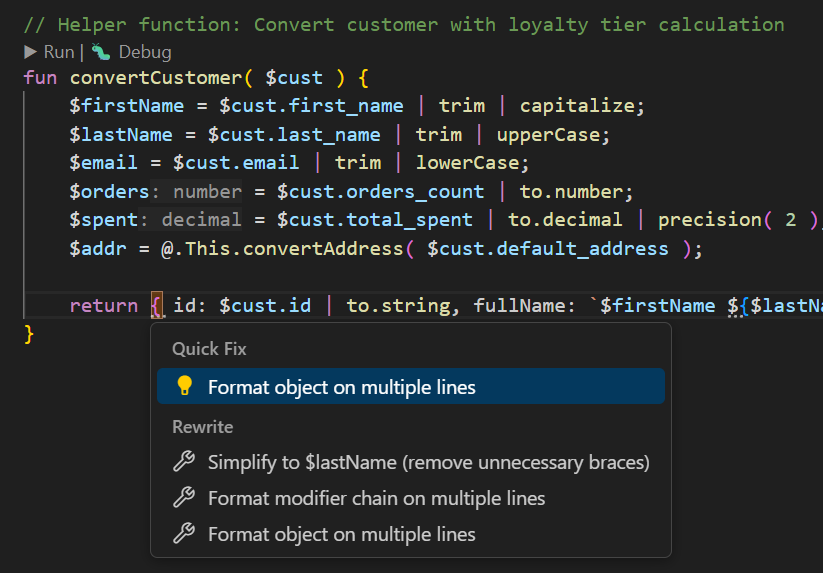Click the to.number modifier
This screenshot has width=823, height=573.
click(x=571, y=192)
